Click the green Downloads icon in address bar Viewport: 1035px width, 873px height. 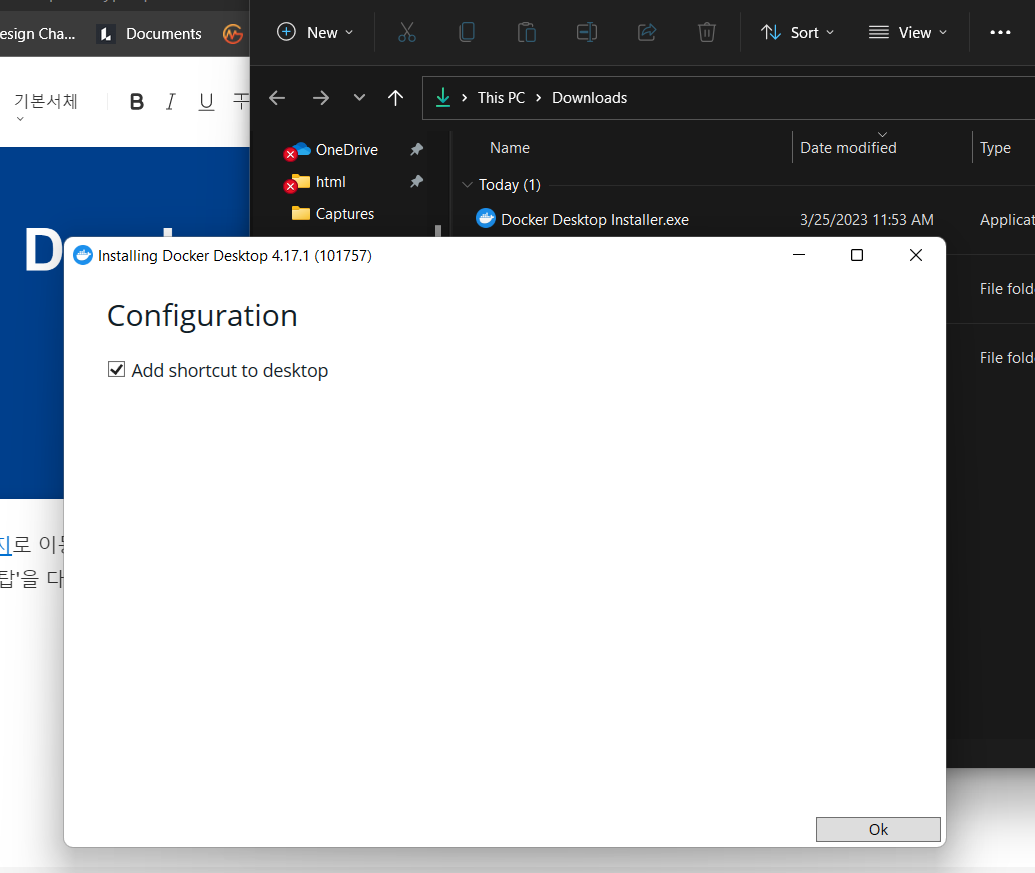coord(443,98)
